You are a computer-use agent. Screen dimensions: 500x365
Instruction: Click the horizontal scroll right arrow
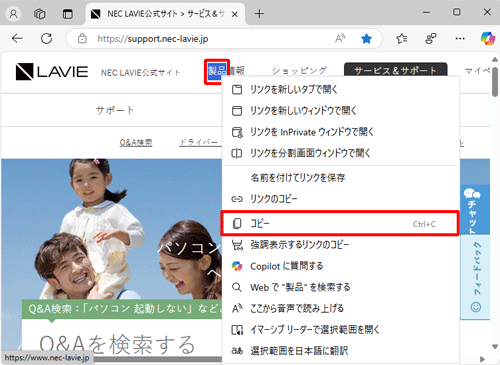click(x=482, y=359)
